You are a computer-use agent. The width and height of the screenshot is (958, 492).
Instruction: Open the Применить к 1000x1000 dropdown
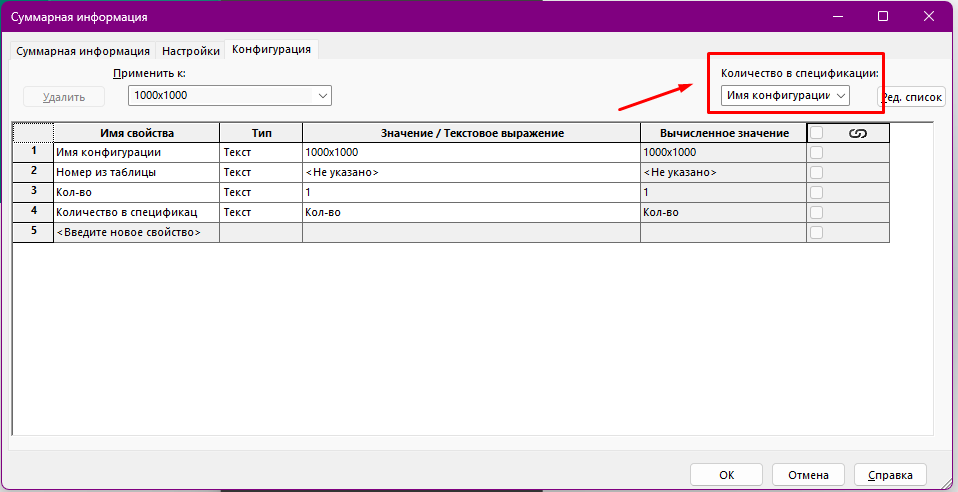[230, 95]
